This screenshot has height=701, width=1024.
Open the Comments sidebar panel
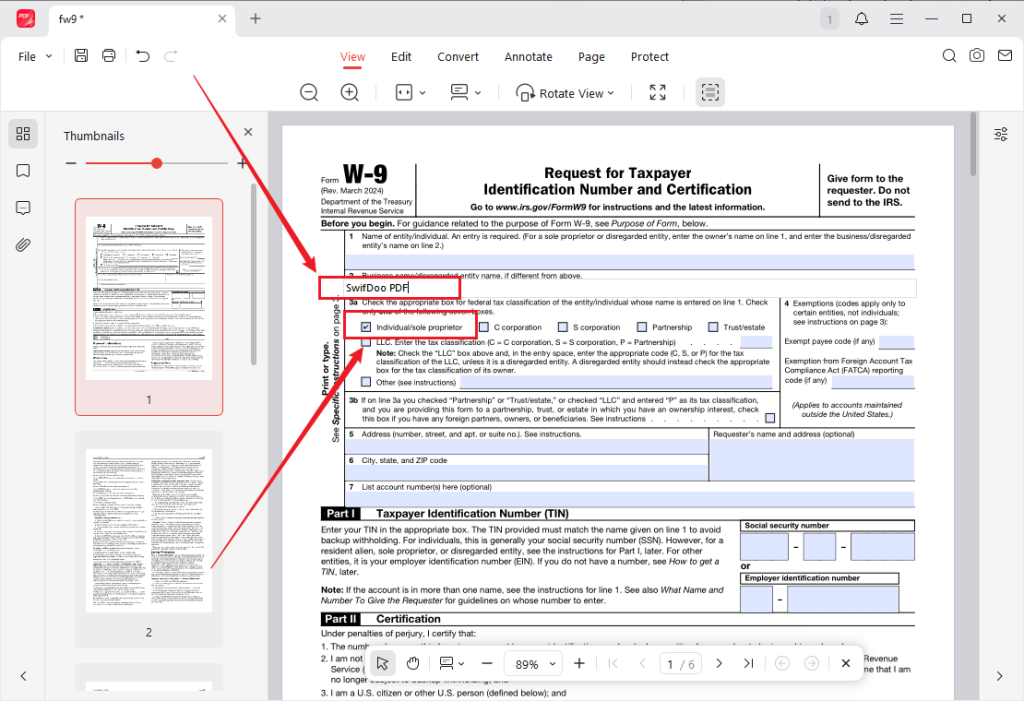[23, 208]
